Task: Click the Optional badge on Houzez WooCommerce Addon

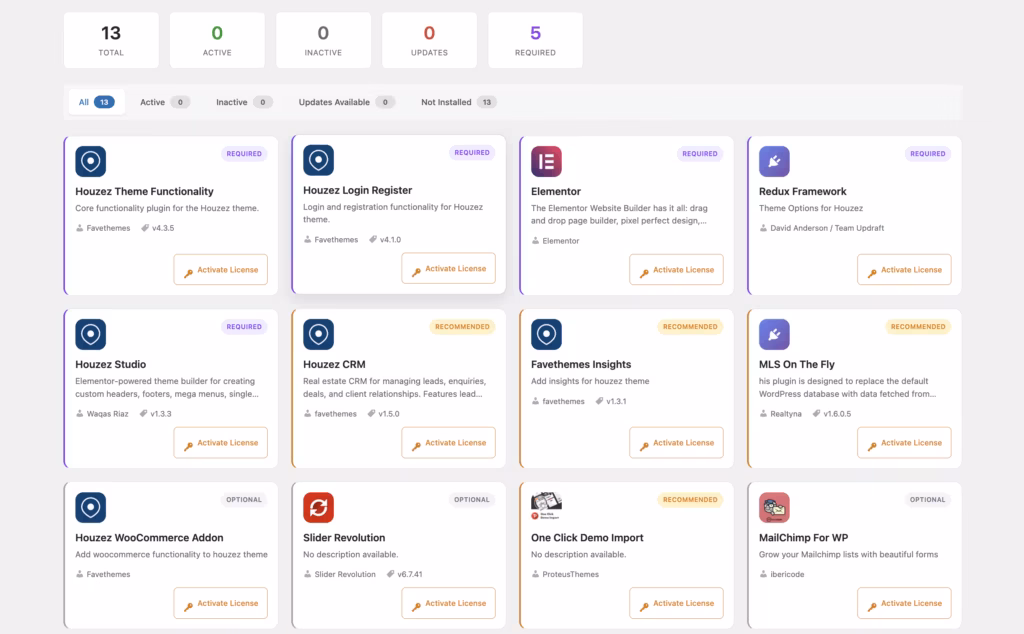Action: point(244,499)
